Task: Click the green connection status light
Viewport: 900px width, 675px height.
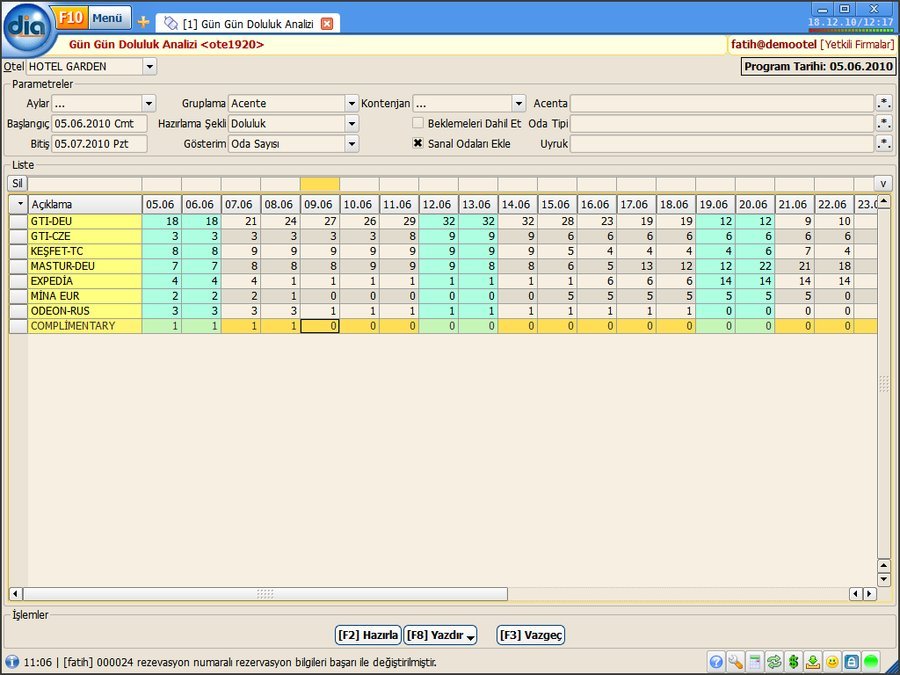Action: [871, 662]
